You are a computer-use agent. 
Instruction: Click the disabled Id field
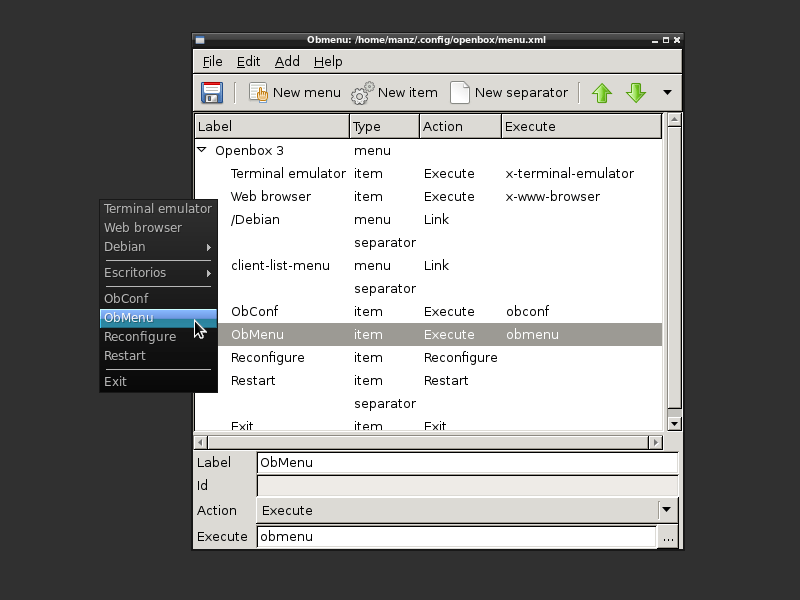click(467, 485)
